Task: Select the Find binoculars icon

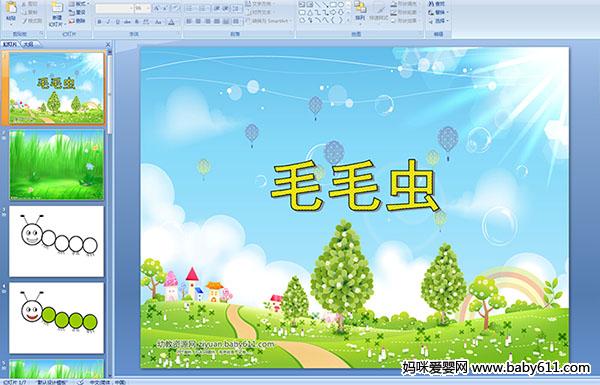Action: pyautogui.click(x=437, y=4)
